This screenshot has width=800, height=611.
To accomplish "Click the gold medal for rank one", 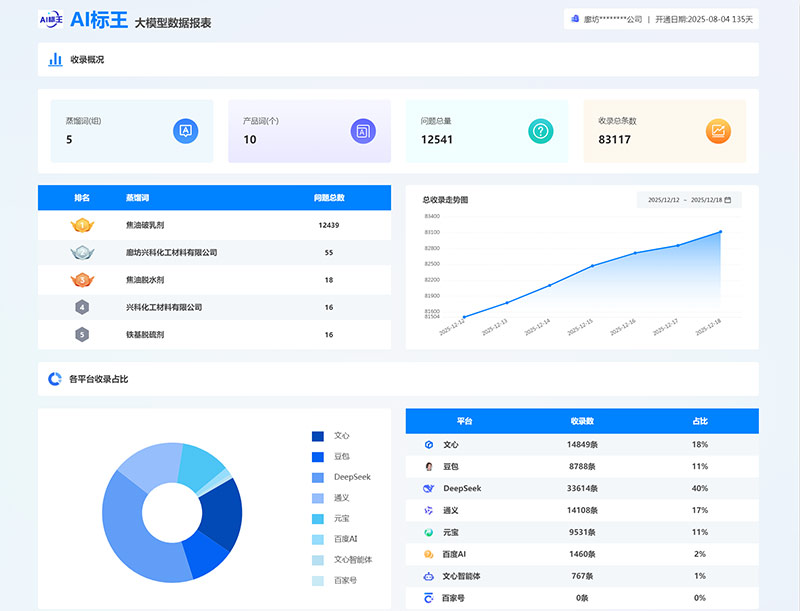I will pos(82,225).
